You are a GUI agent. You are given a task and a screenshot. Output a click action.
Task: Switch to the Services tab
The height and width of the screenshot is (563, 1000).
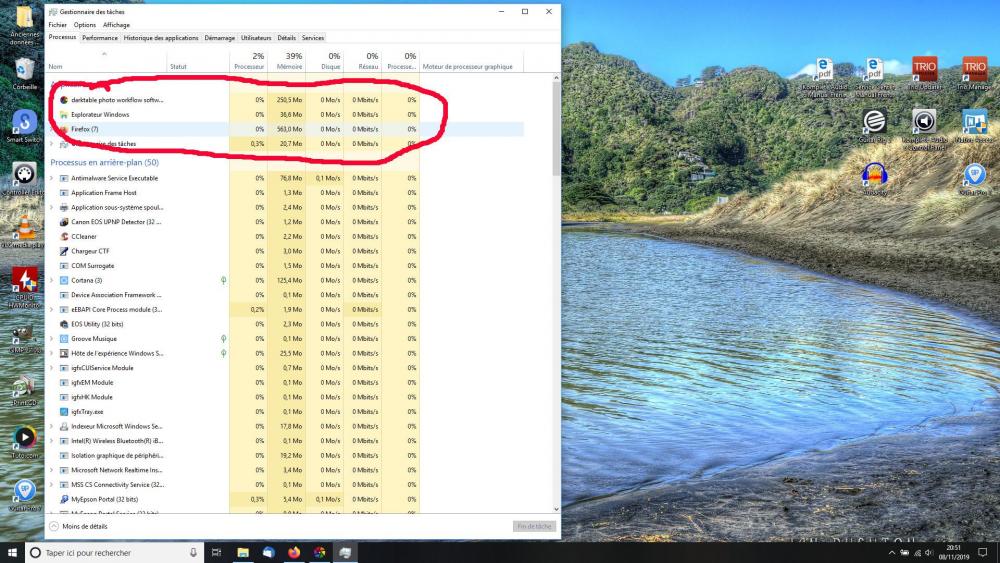[312, 38]
